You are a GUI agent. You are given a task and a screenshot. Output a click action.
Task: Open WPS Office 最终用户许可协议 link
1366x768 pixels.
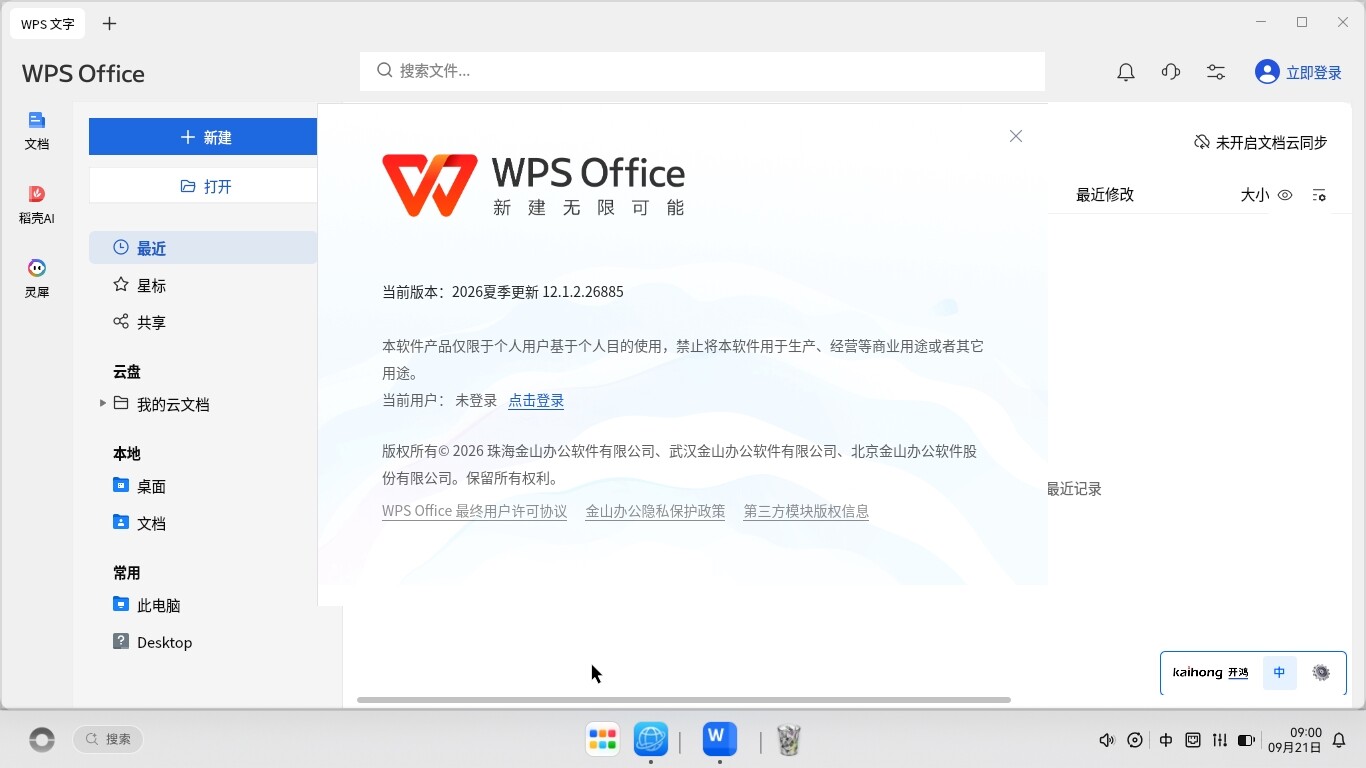click(x=474, y=511)
